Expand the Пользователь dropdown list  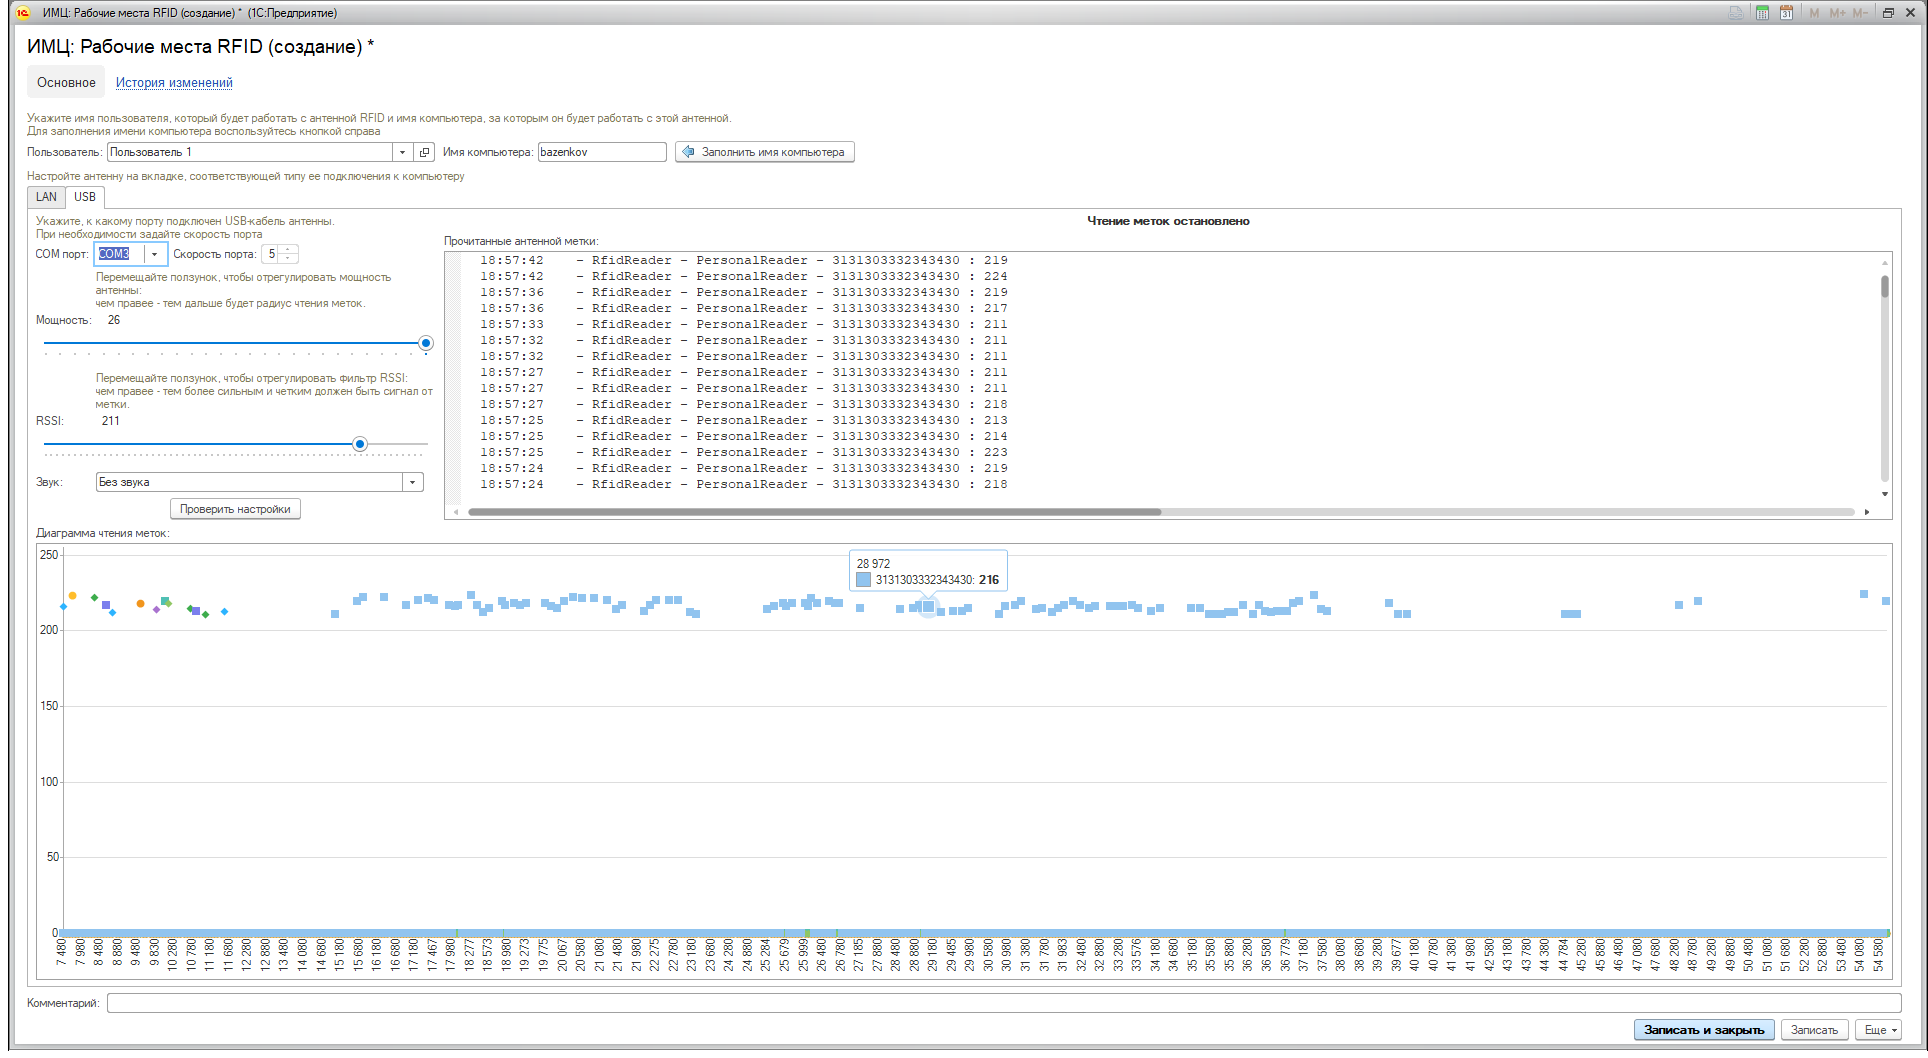click(x=402, y=152)
